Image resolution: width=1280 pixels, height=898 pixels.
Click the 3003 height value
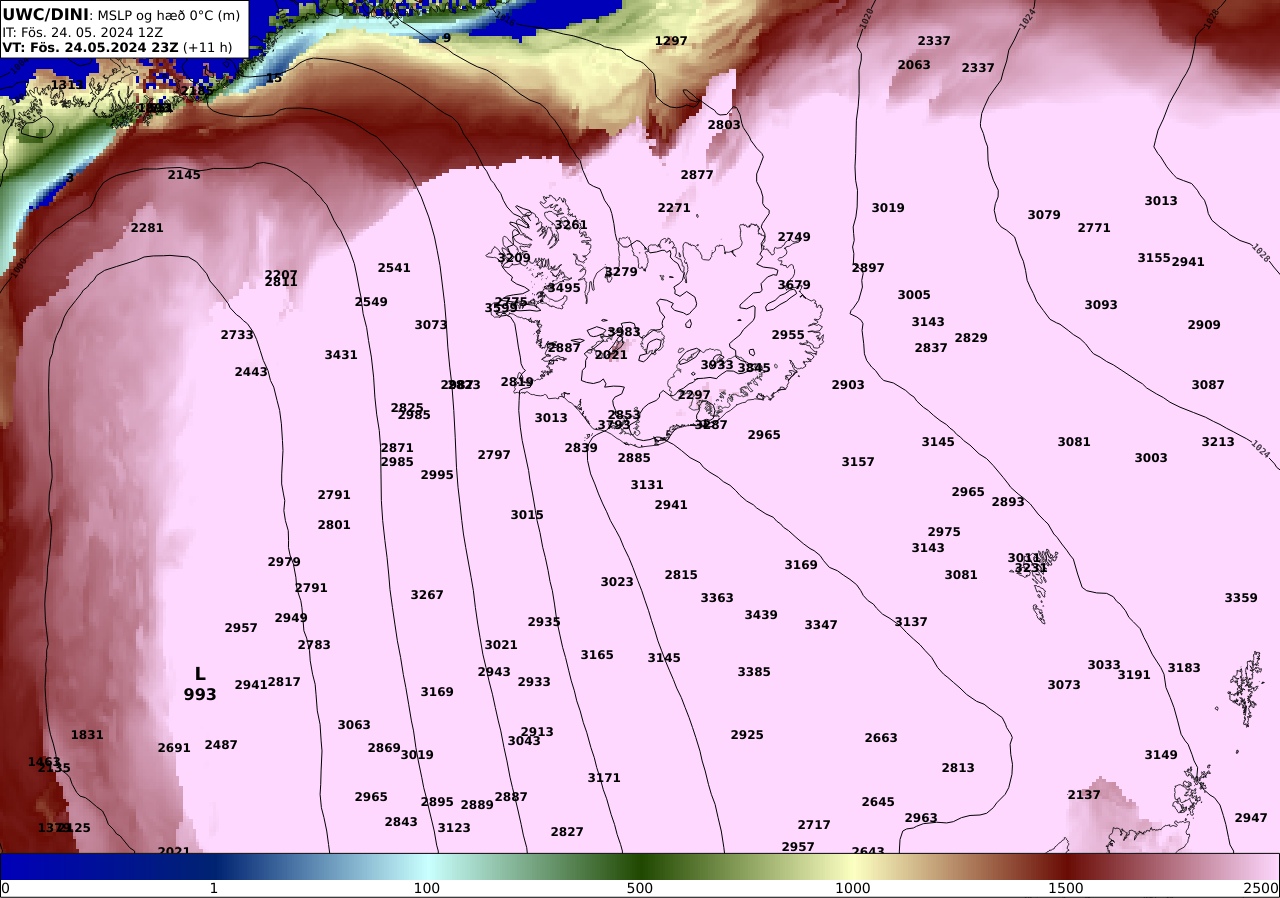(x=1151, y=458)
